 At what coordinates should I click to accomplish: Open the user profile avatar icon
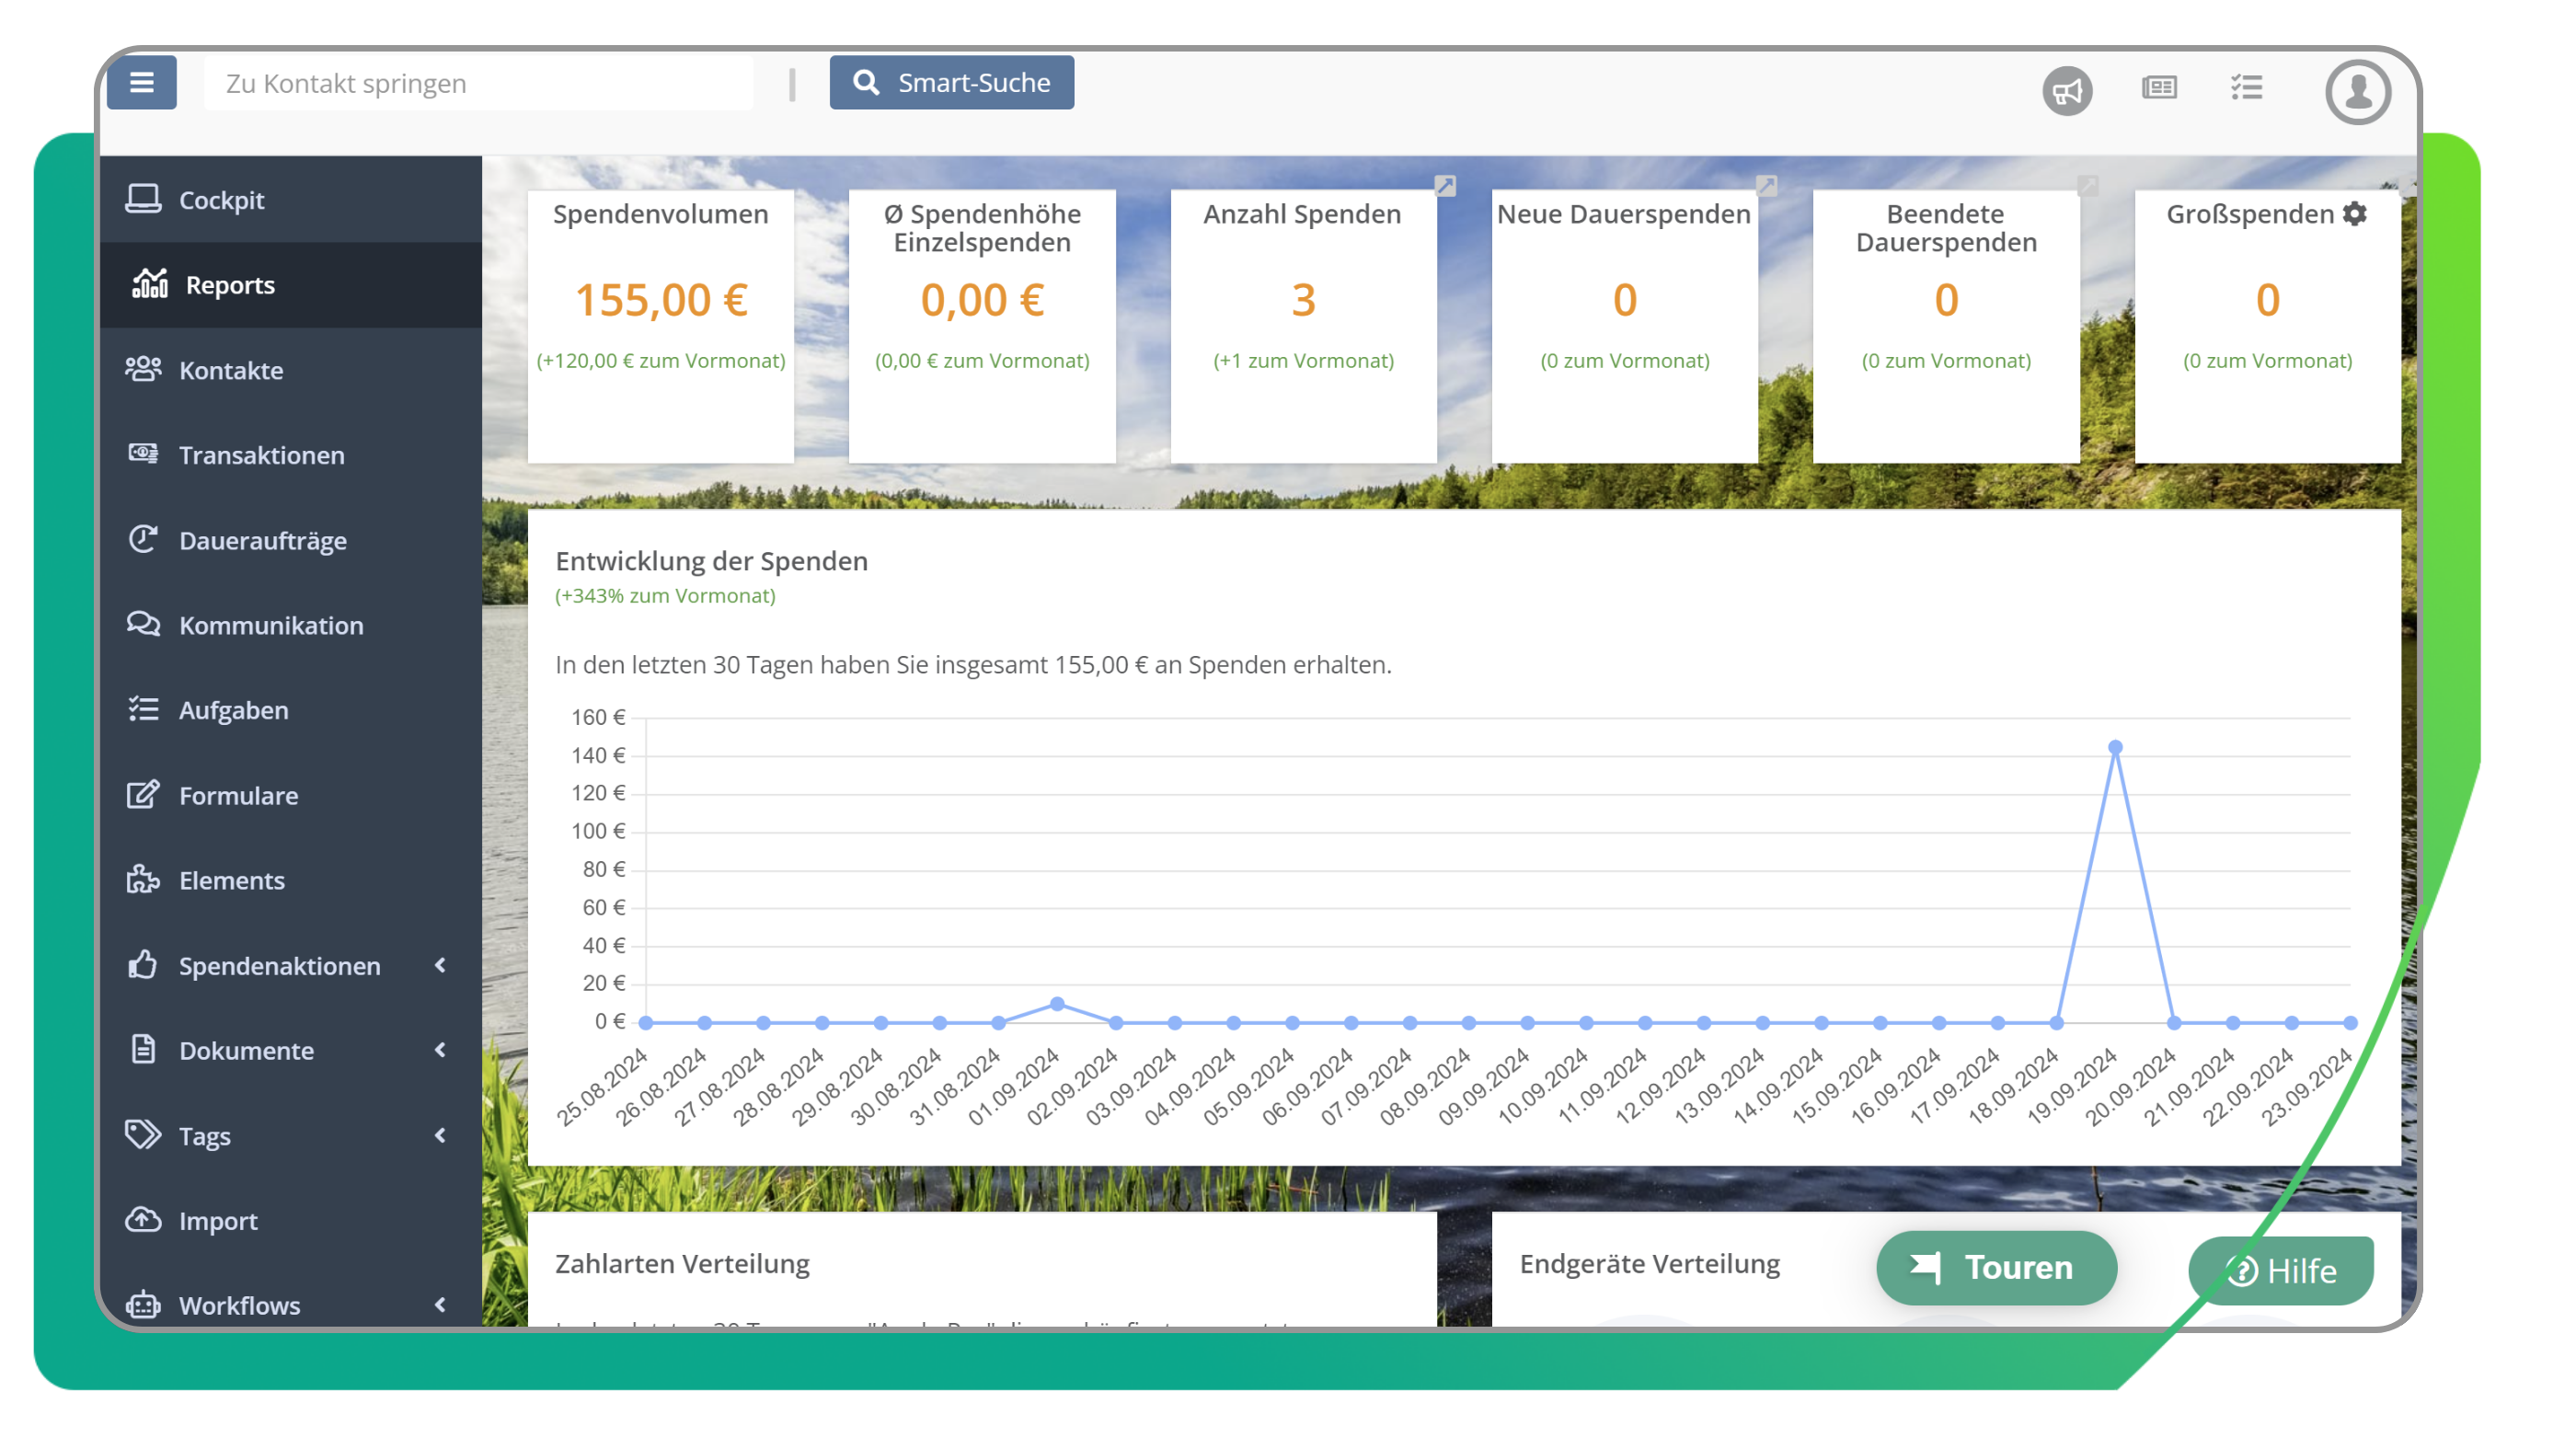click(2357, 91)
